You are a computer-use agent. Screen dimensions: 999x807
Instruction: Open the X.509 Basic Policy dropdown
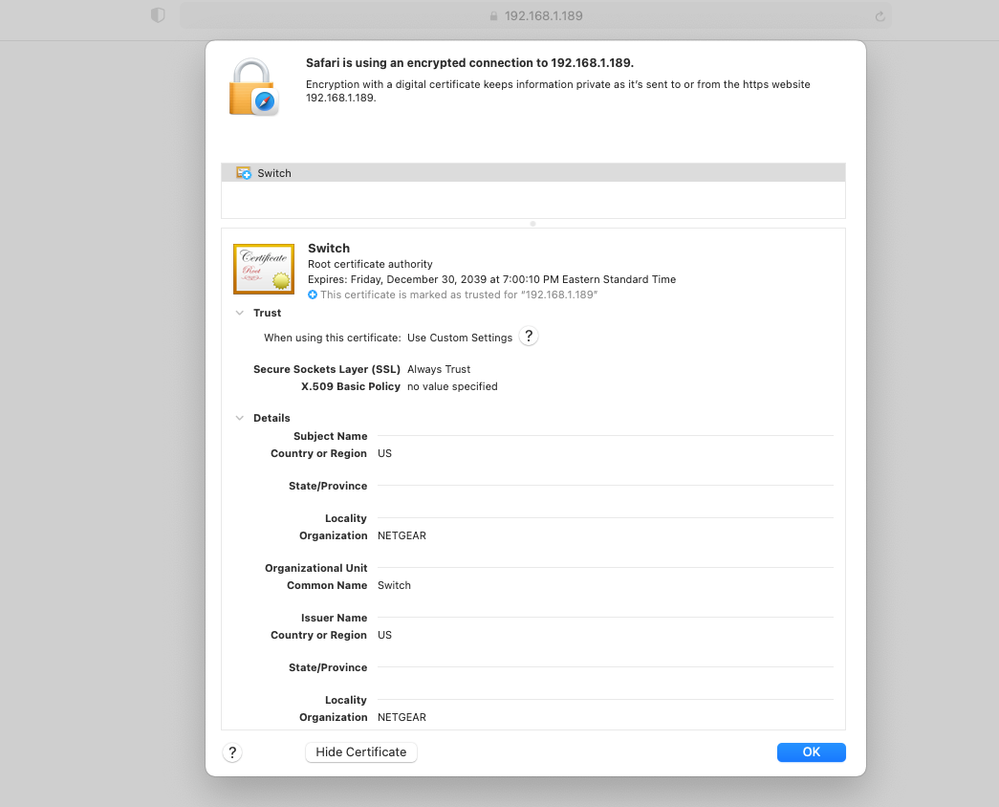(x=452, y=387)
